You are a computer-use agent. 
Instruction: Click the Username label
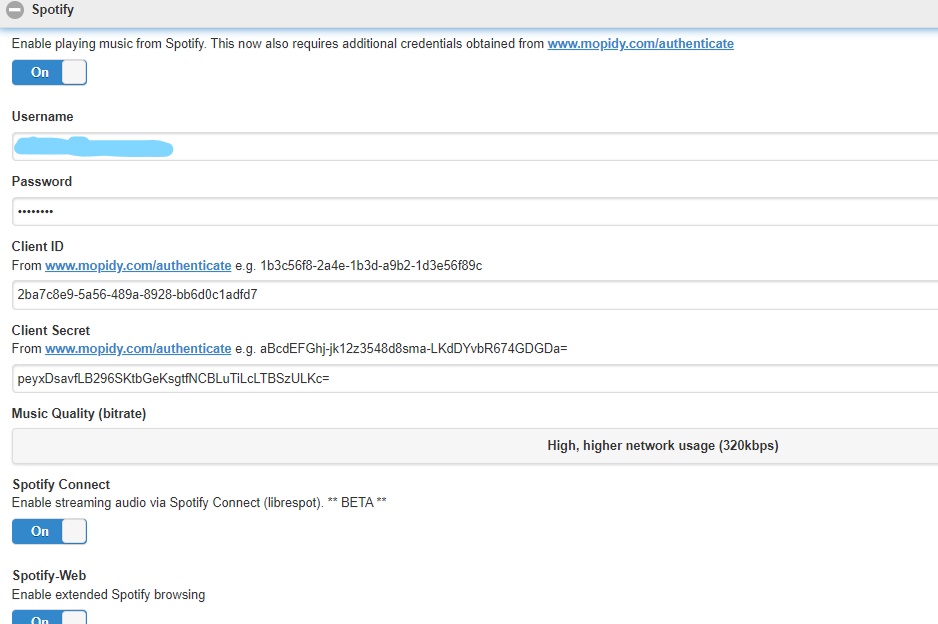[x=42, y=117]
